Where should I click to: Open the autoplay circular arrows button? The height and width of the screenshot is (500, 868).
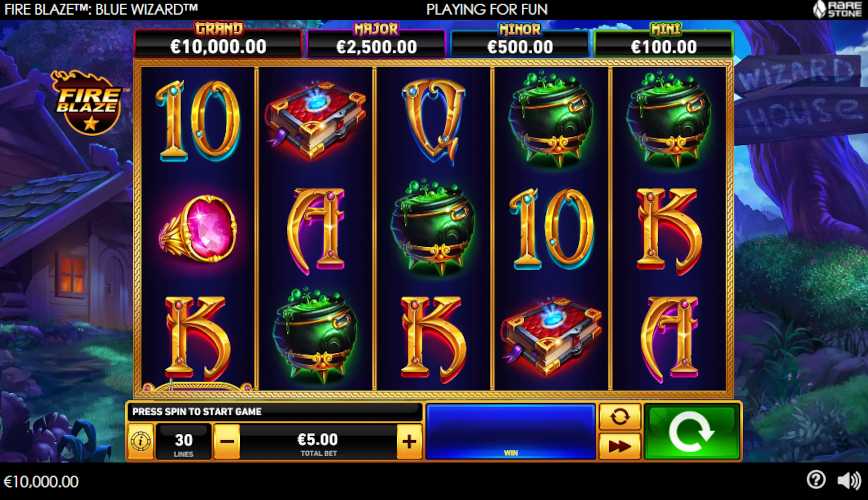[619, 417]
